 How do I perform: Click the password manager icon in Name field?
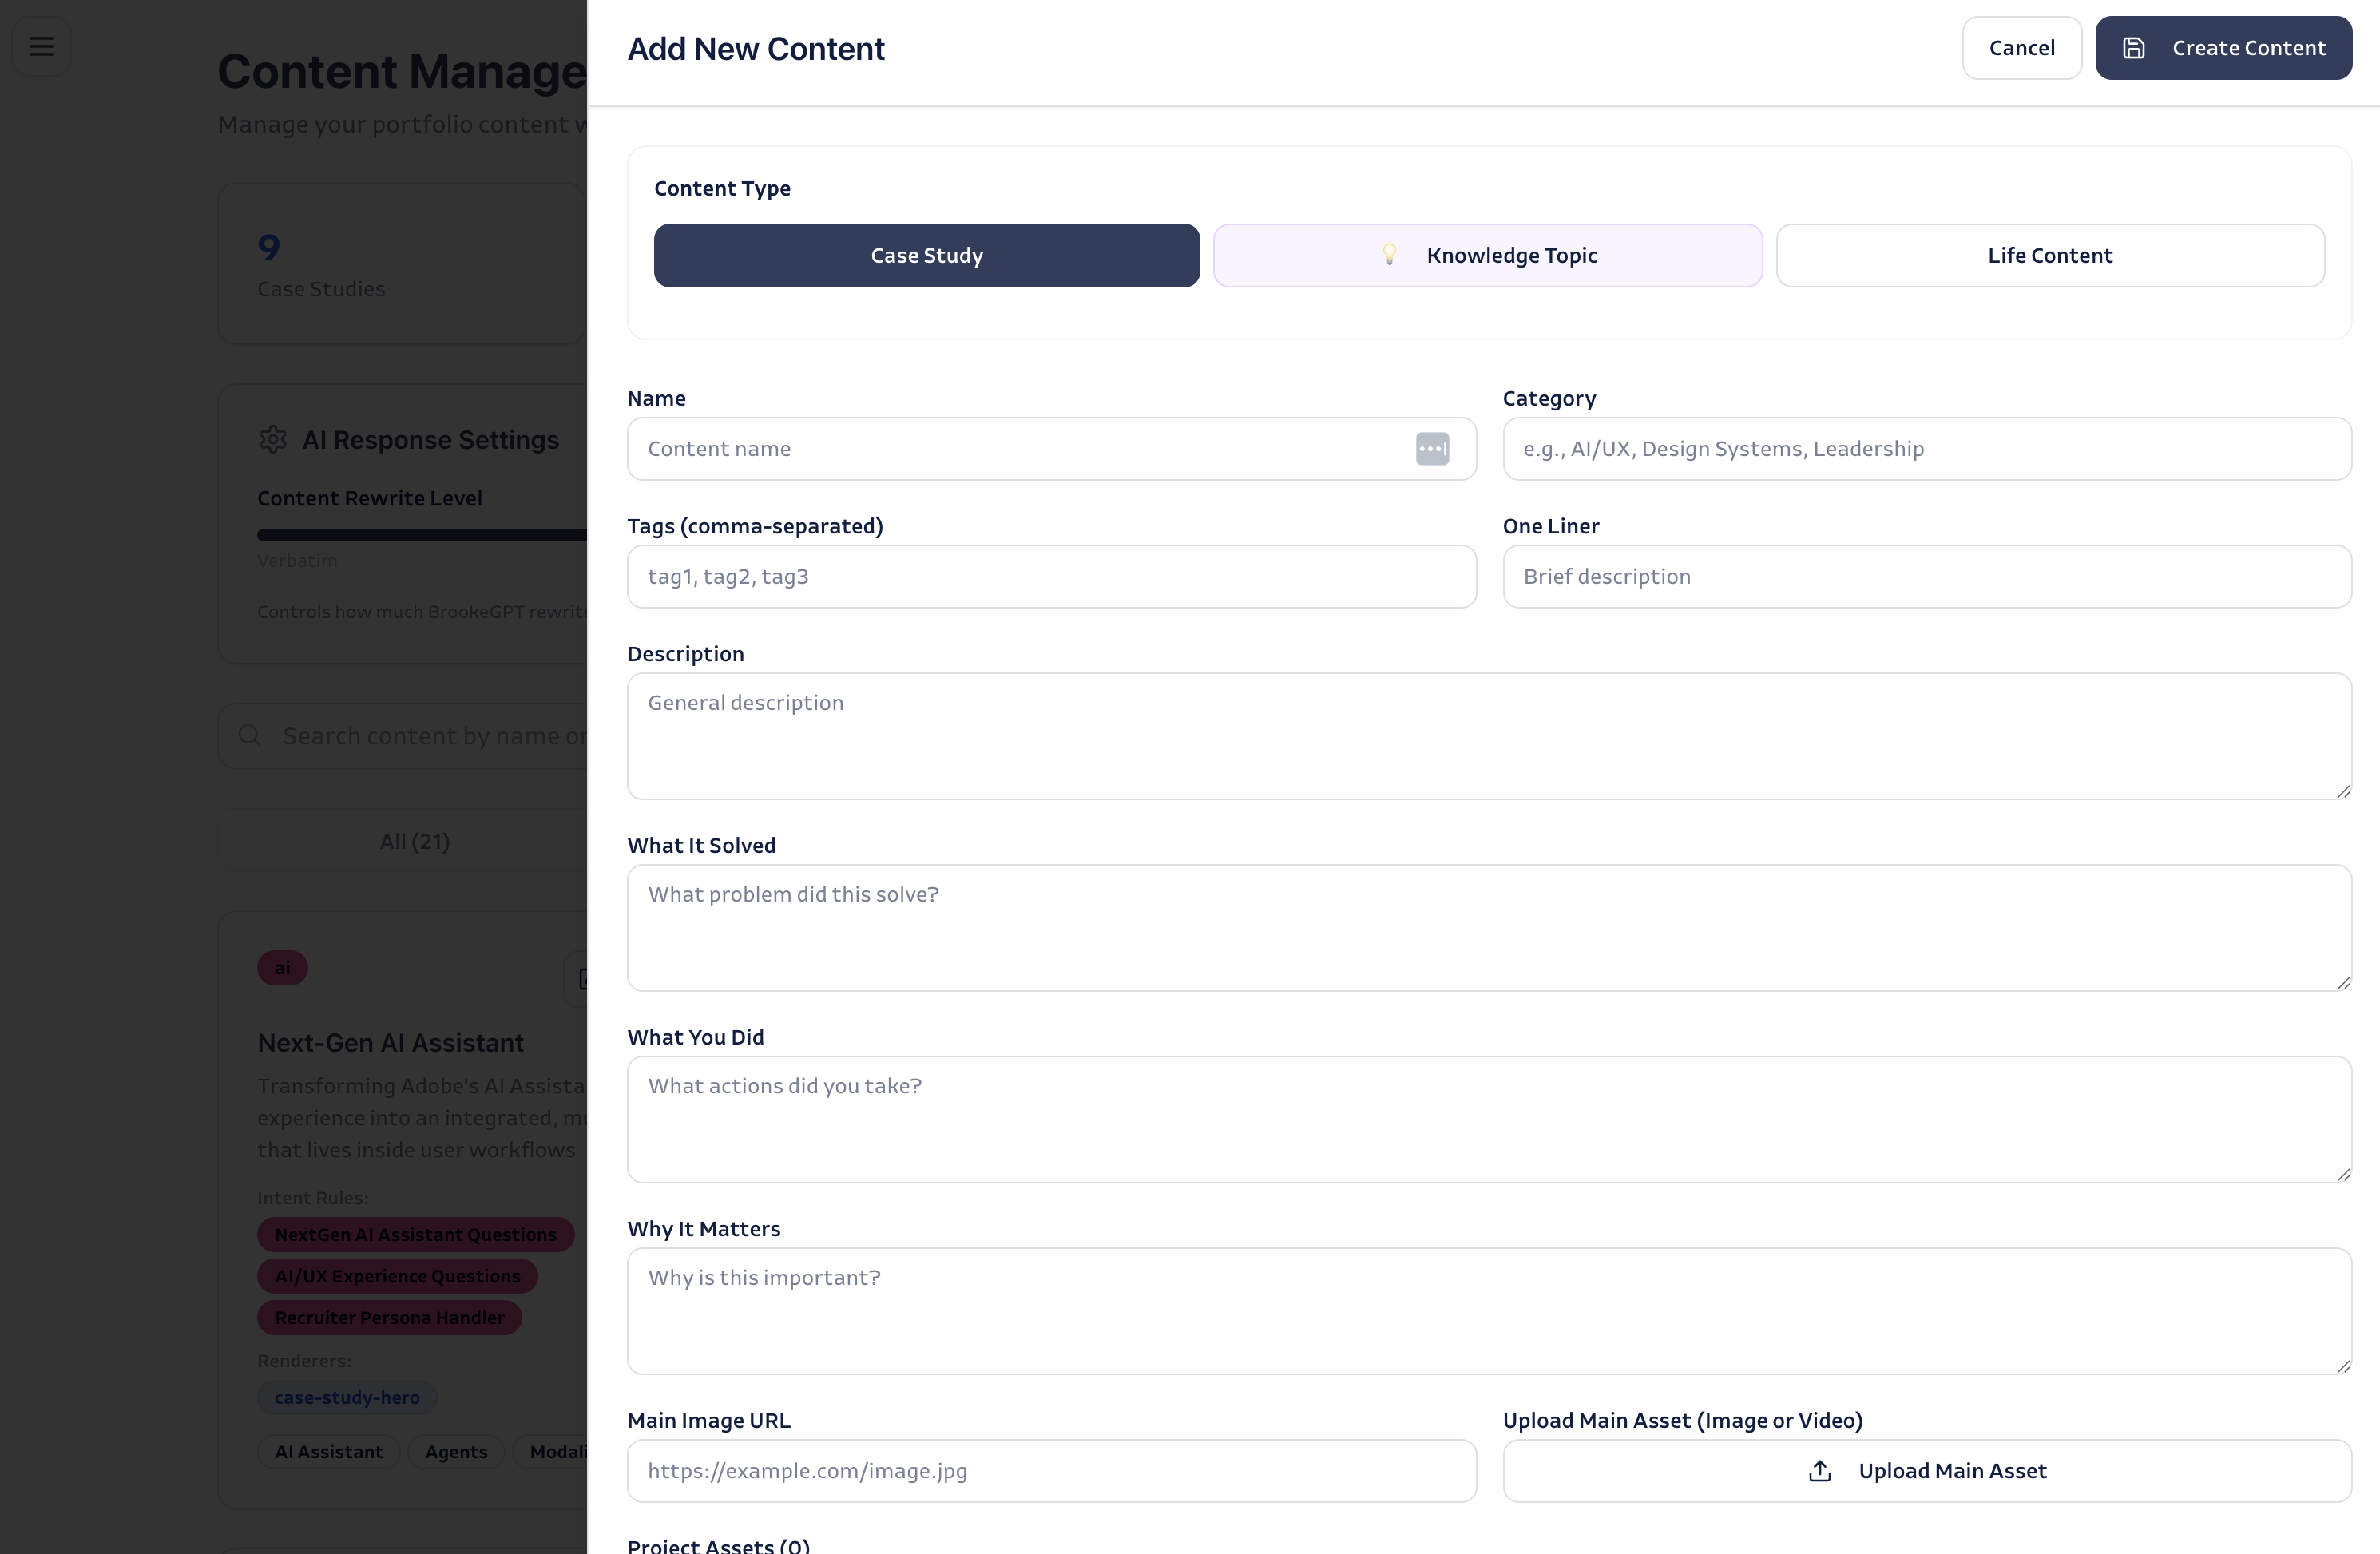[x=1432, y=449]
